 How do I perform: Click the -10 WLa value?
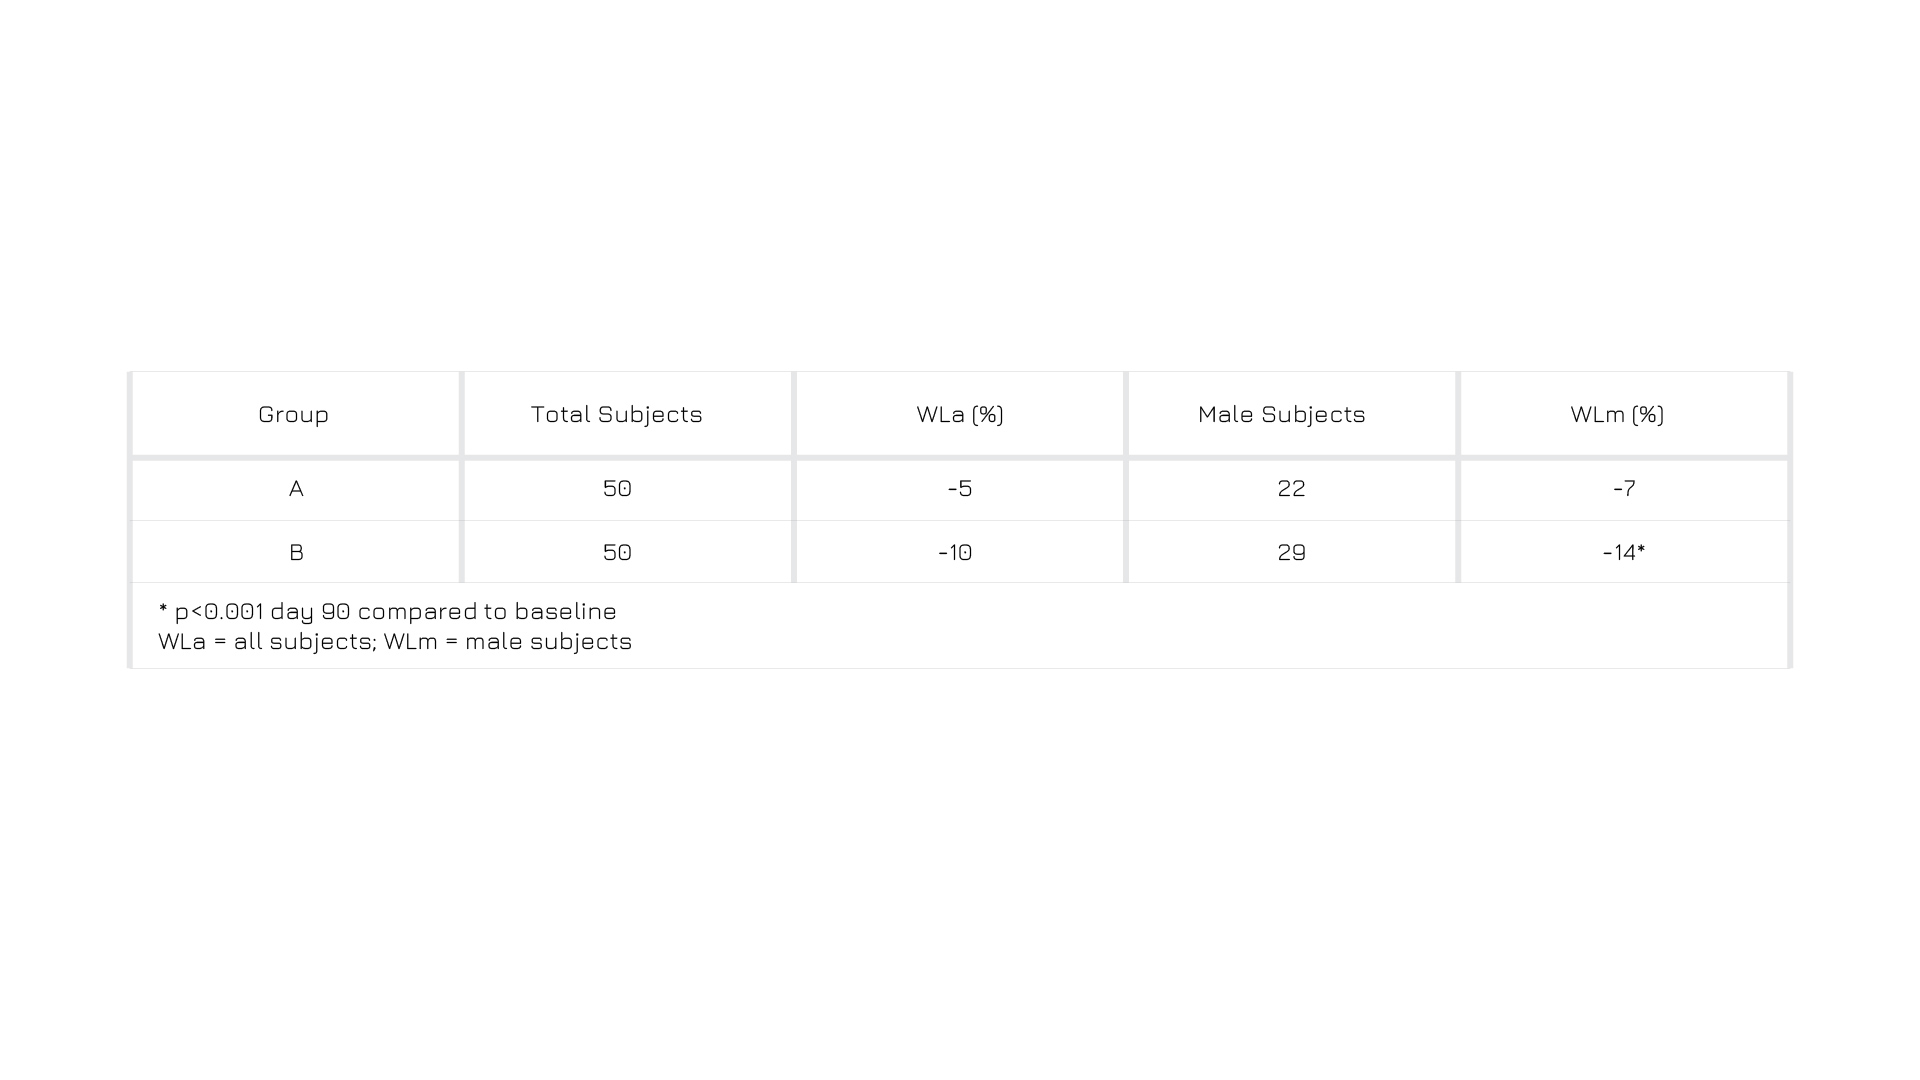[955, 552]
